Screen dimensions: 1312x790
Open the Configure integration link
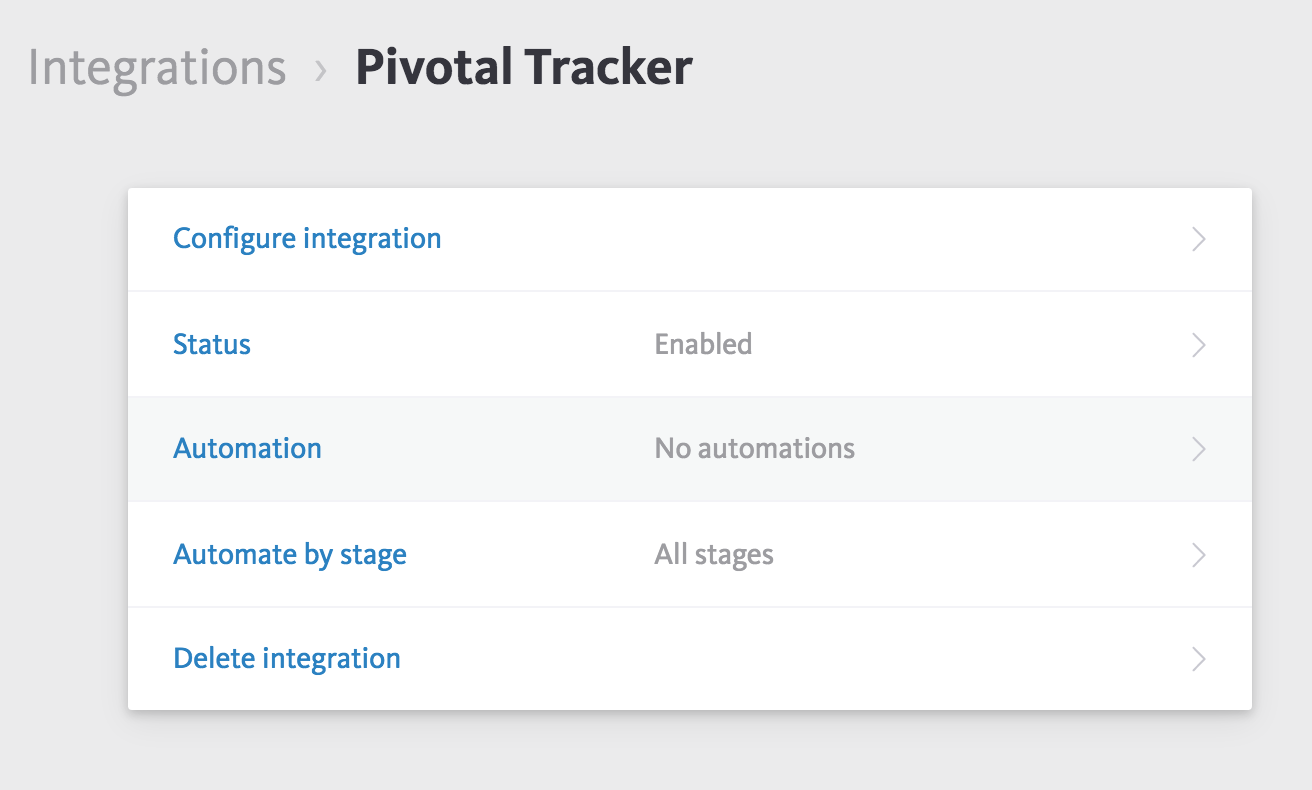(307, 239)
